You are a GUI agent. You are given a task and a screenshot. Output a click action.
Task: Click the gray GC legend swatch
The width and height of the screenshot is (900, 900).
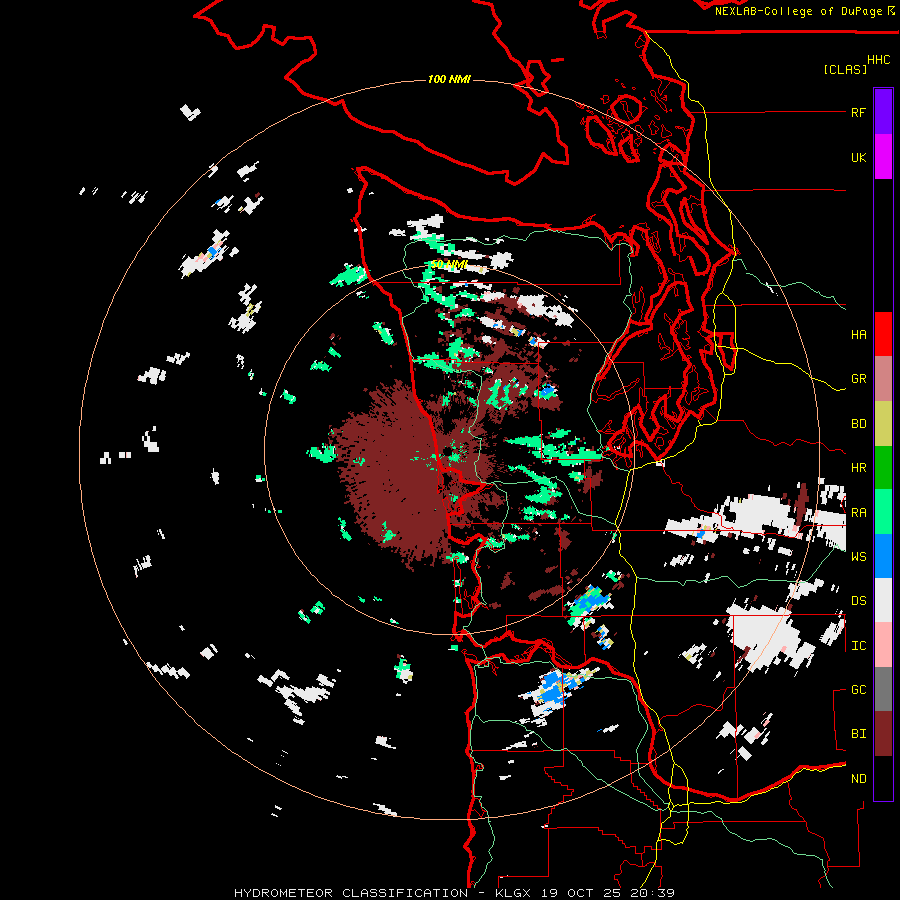click(x=883, y=689)
